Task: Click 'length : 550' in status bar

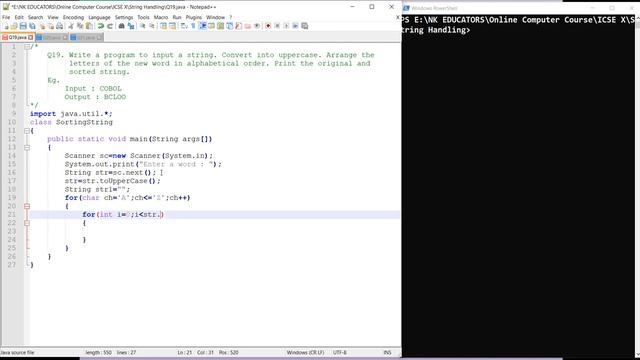Action: tap(98, 352)
